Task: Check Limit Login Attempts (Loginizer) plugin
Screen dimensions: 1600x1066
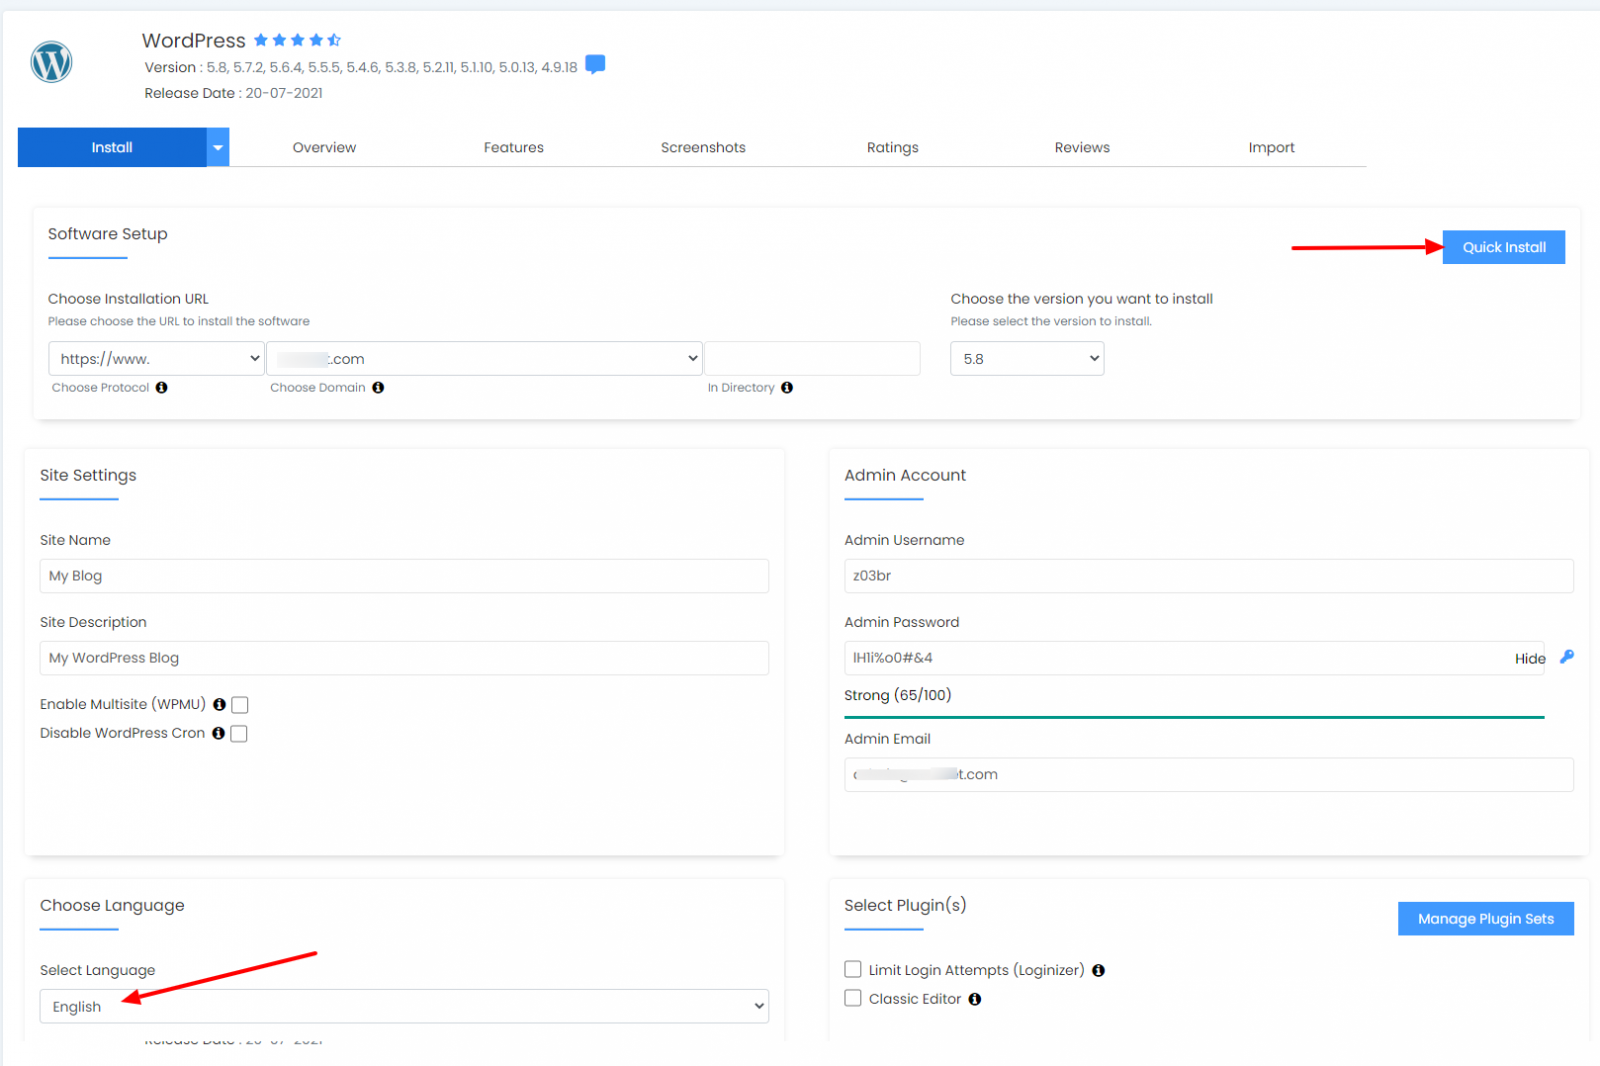Action: (x=853, y=969)
